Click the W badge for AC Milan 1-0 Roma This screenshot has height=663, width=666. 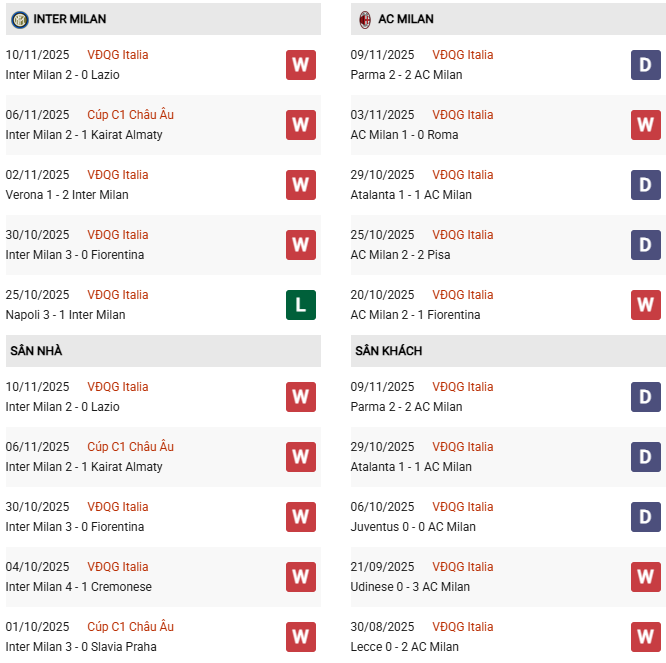coord(646,125)
